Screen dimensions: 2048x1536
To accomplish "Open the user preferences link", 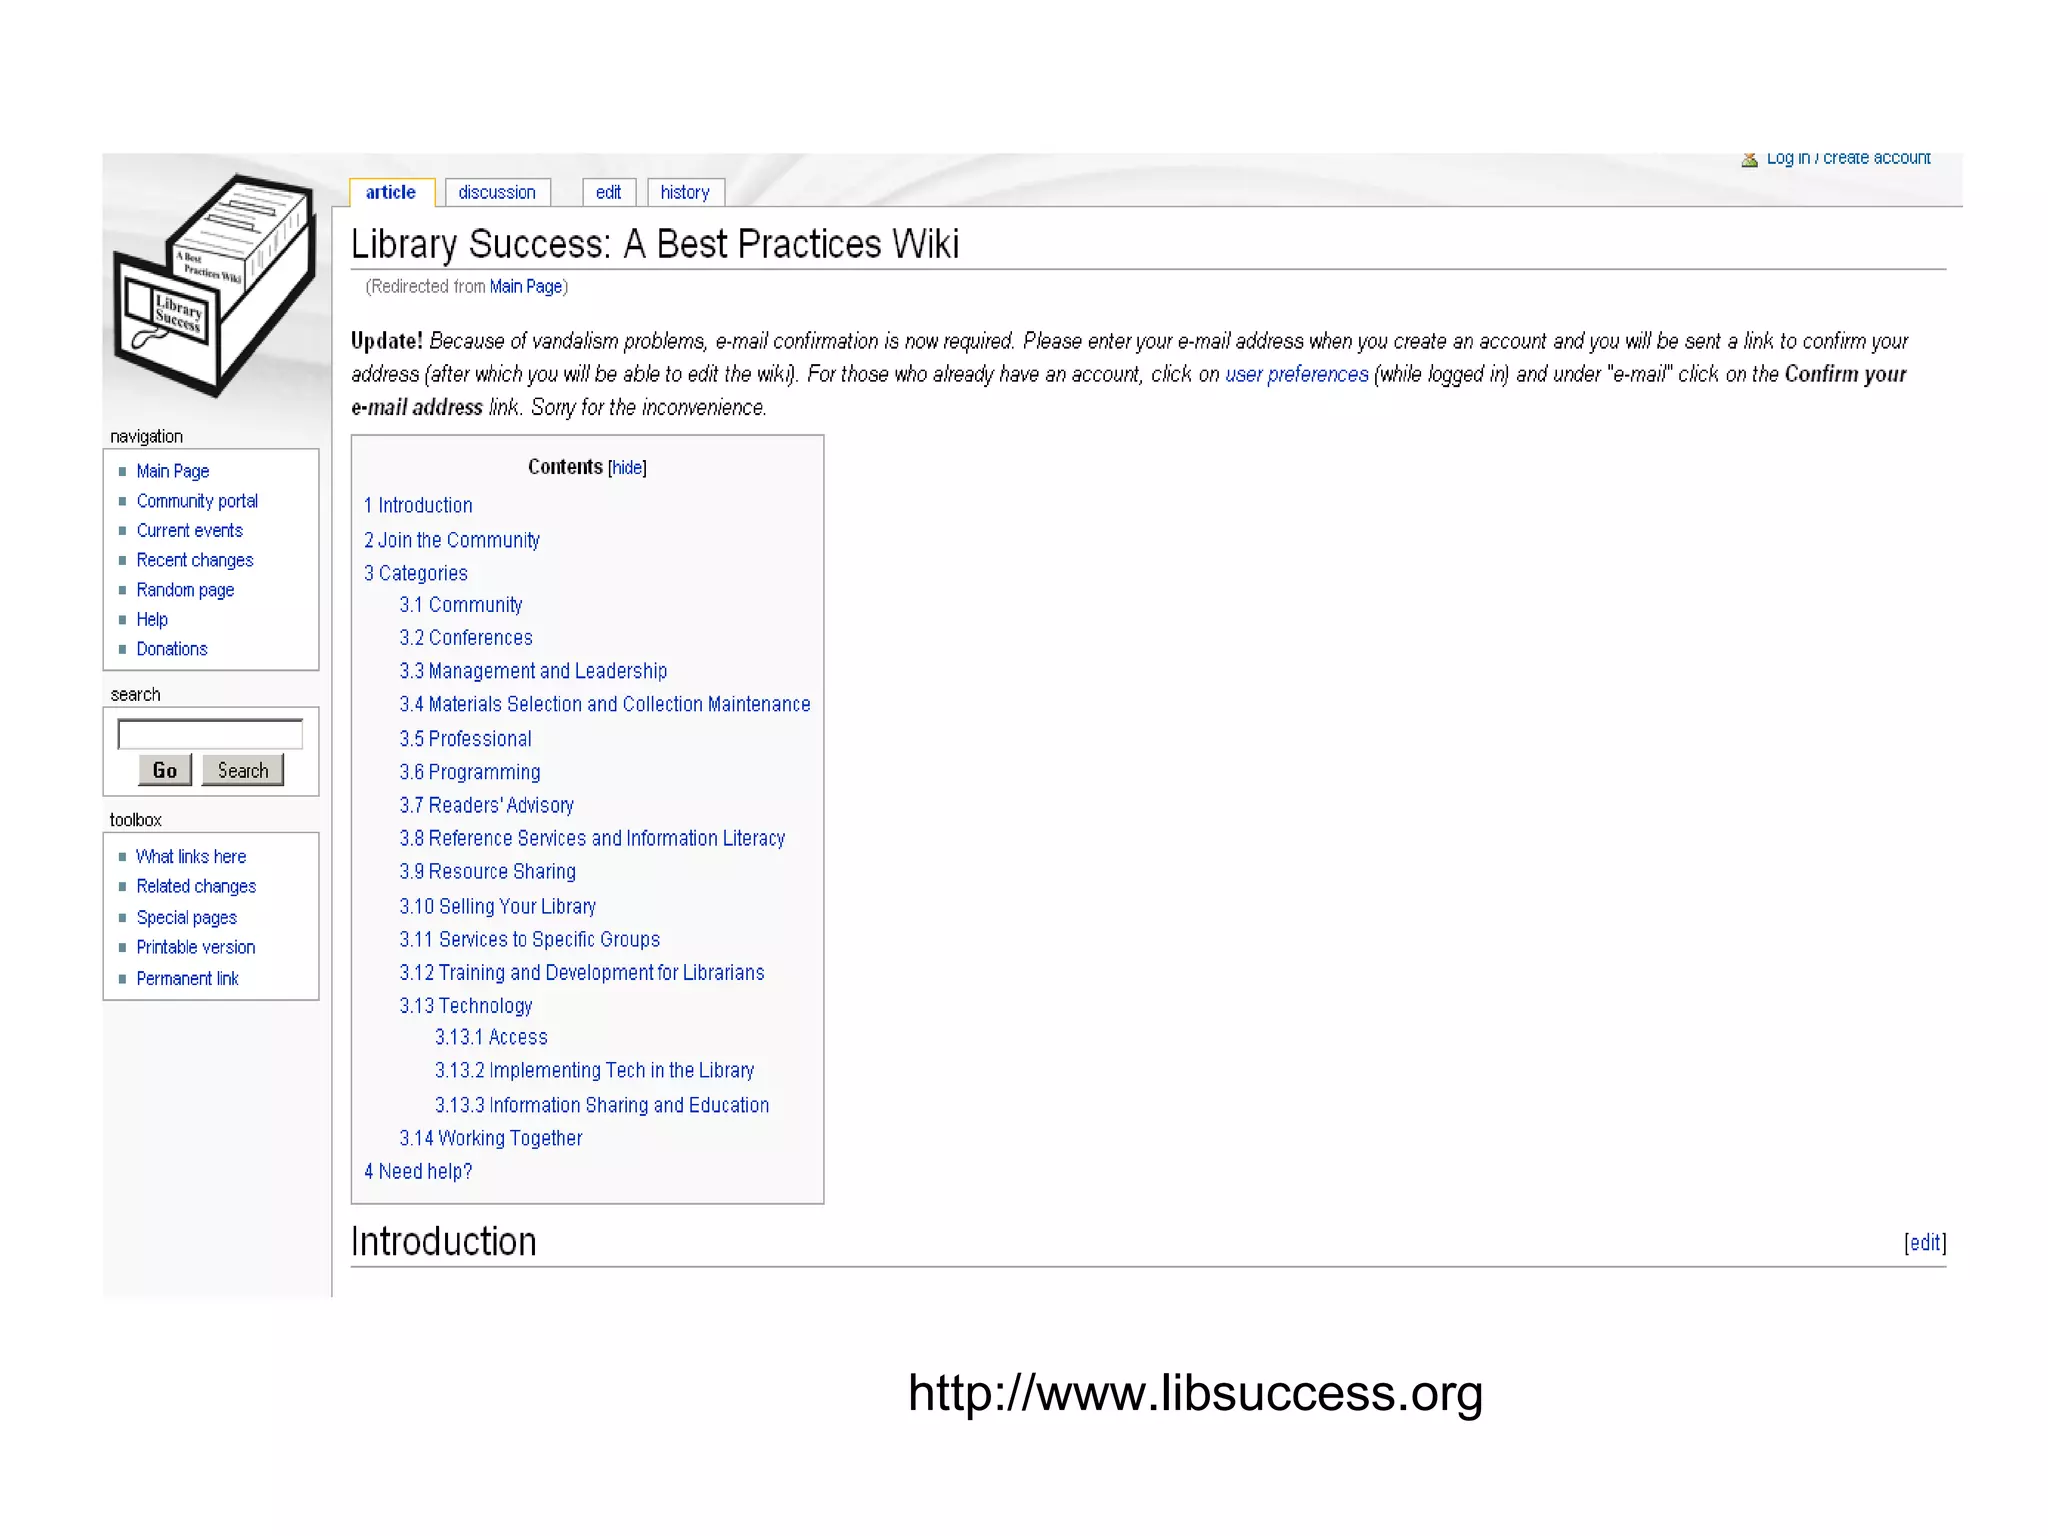I will (x=1297, y=374).
